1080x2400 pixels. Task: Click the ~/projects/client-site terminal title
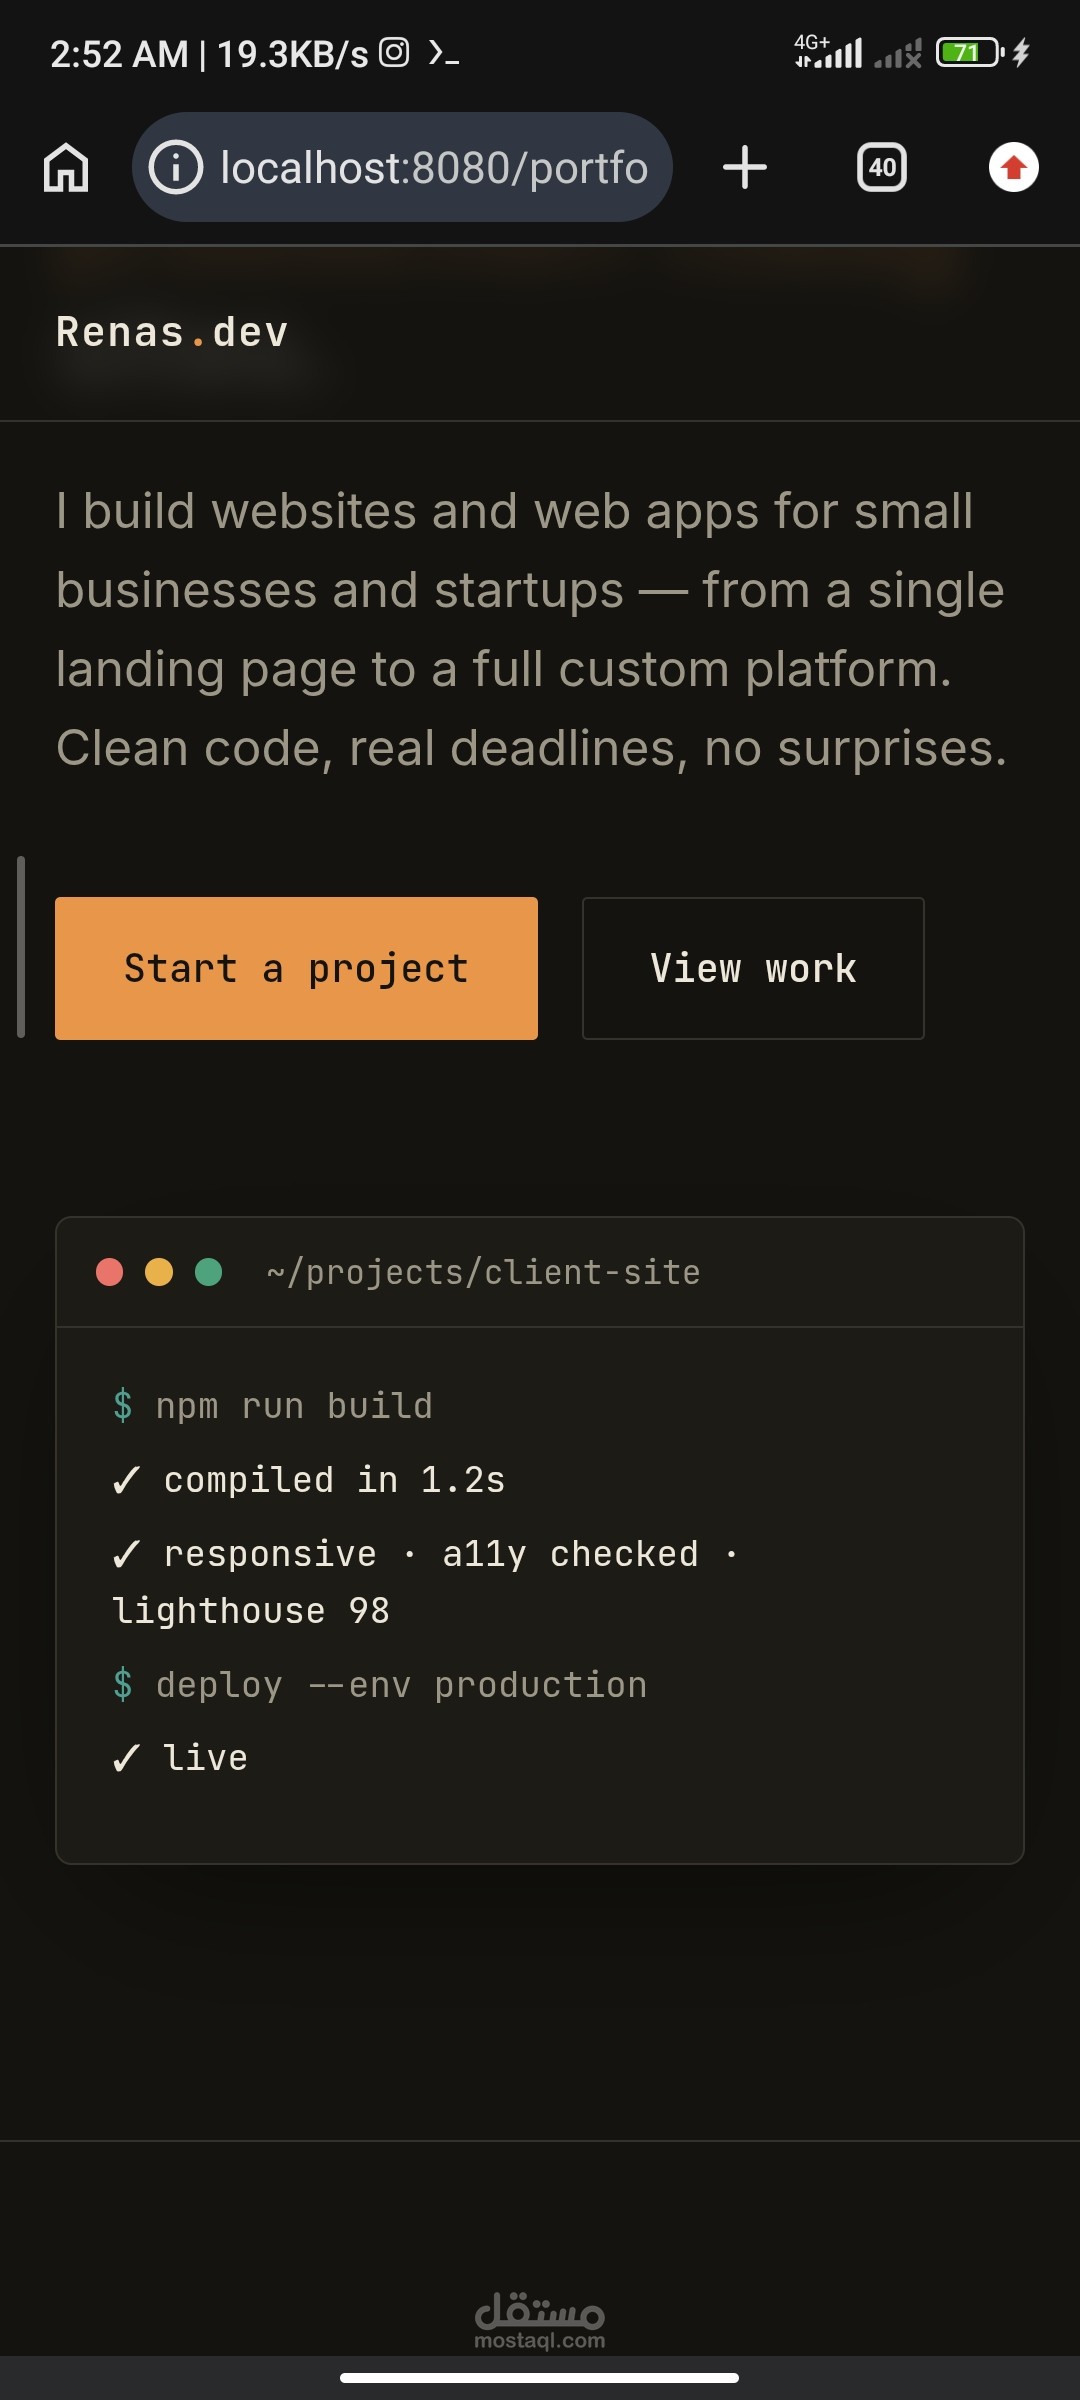[483, 1272]
